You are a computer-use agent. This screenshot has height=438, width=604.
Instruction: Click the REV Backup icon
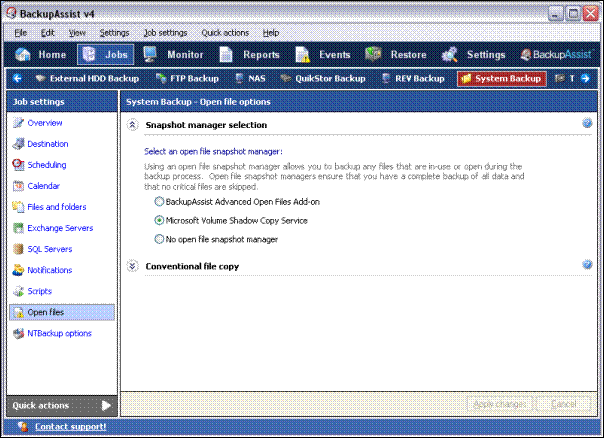[x=386, y=79]
